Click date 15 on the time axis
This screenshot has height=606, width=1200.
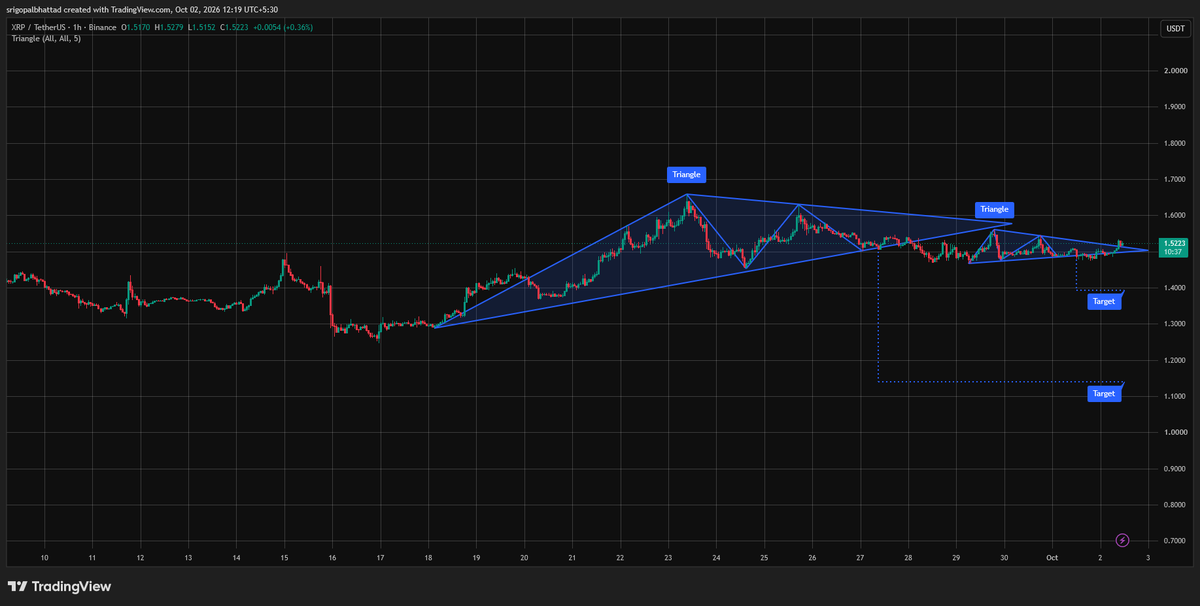click(284, 557)
